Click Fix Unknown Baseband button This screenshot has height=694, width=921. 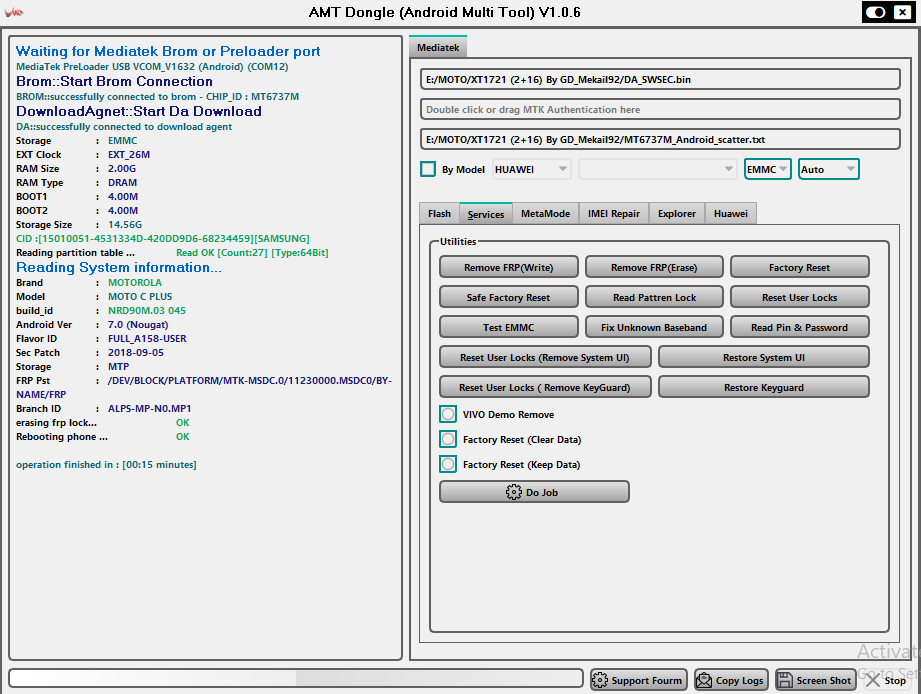pyautogui.click(x=654, y=327)
